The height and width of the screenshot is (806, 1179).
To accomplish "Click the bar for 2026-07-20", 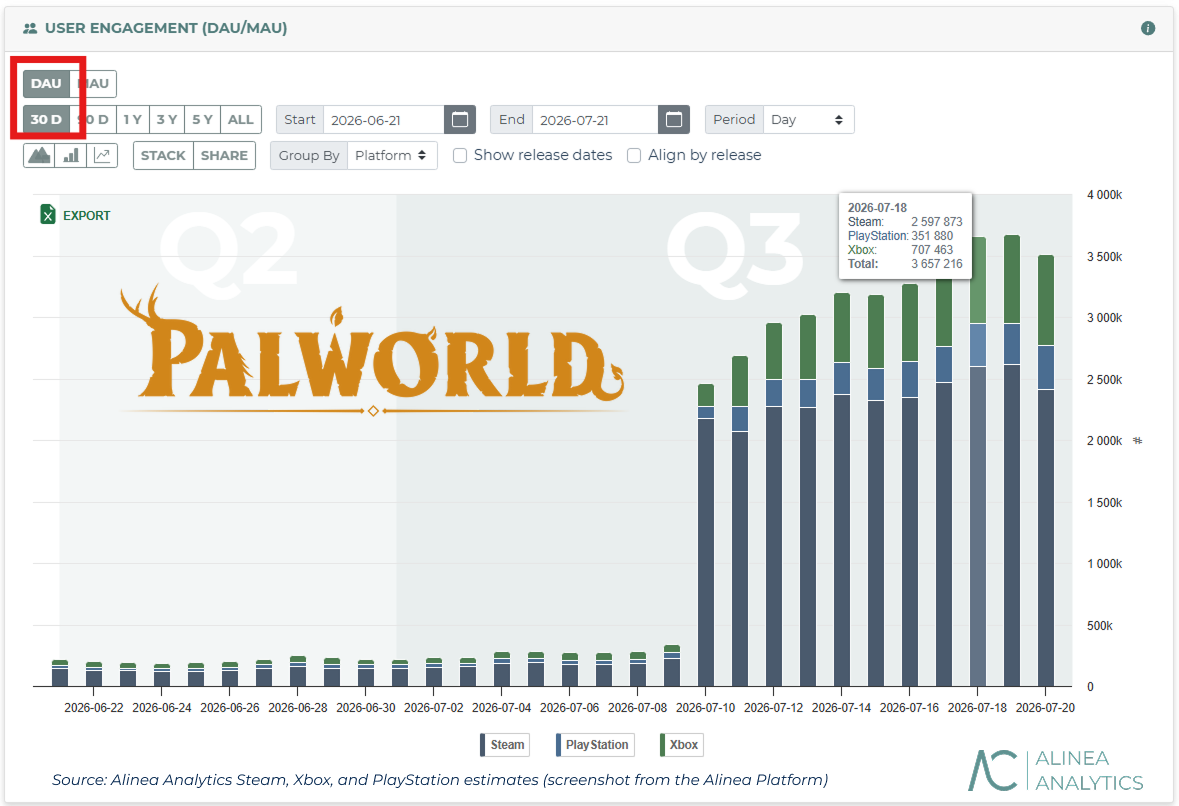I will (1045, 471).
